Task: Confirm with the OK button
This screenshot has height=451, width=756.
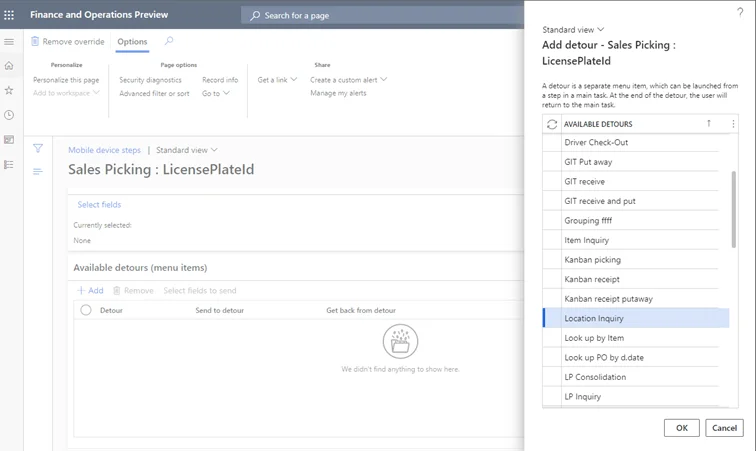Action: pos(681,428)
